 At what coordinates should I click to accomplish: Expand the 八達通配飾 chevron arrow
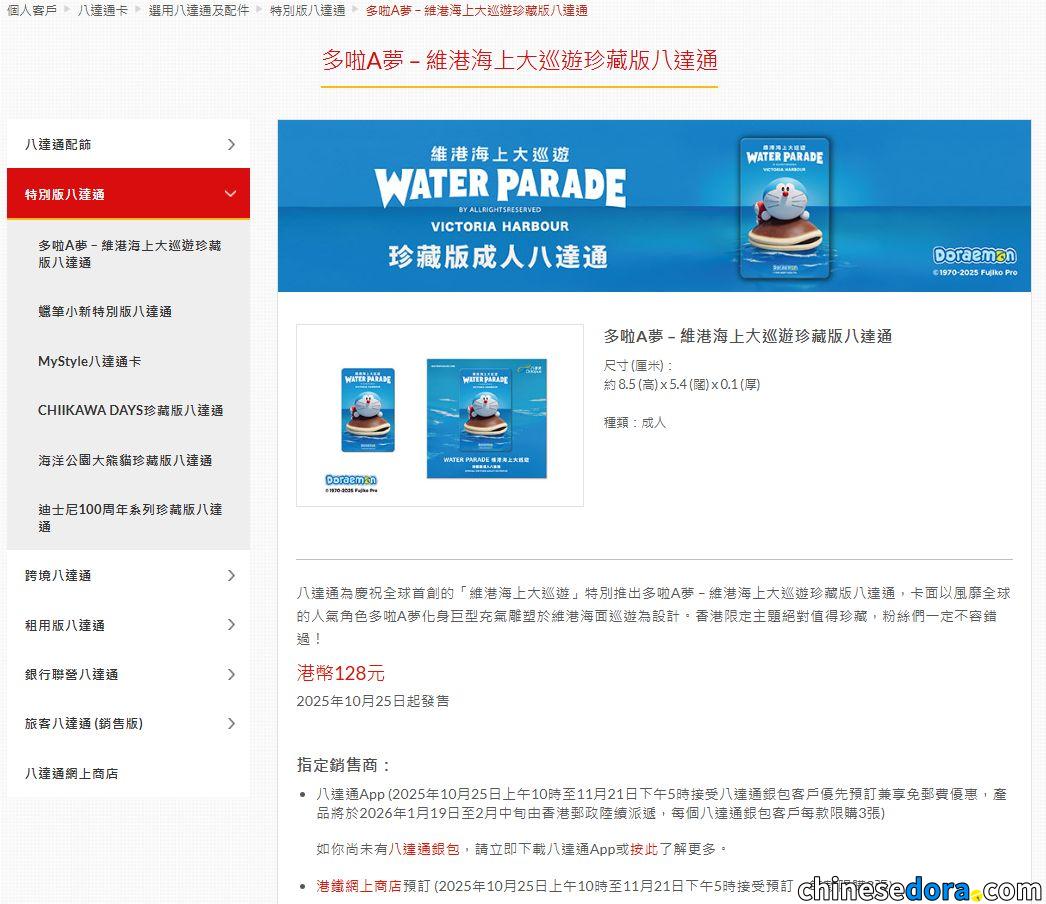(x=231, y=145)
